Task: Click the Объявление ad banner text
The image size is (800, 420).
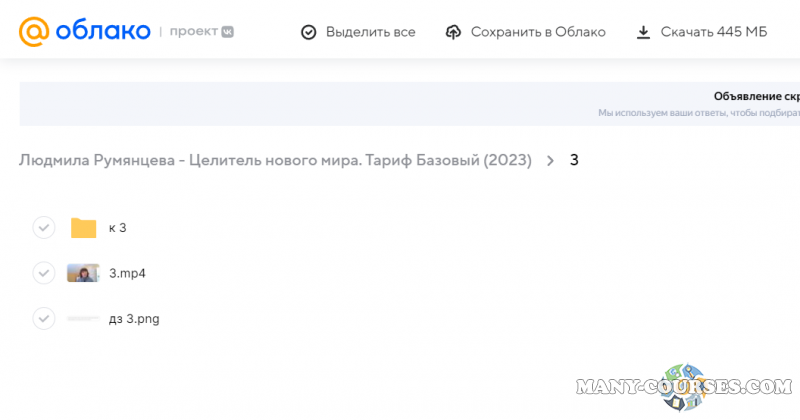Action: (755, 97)
